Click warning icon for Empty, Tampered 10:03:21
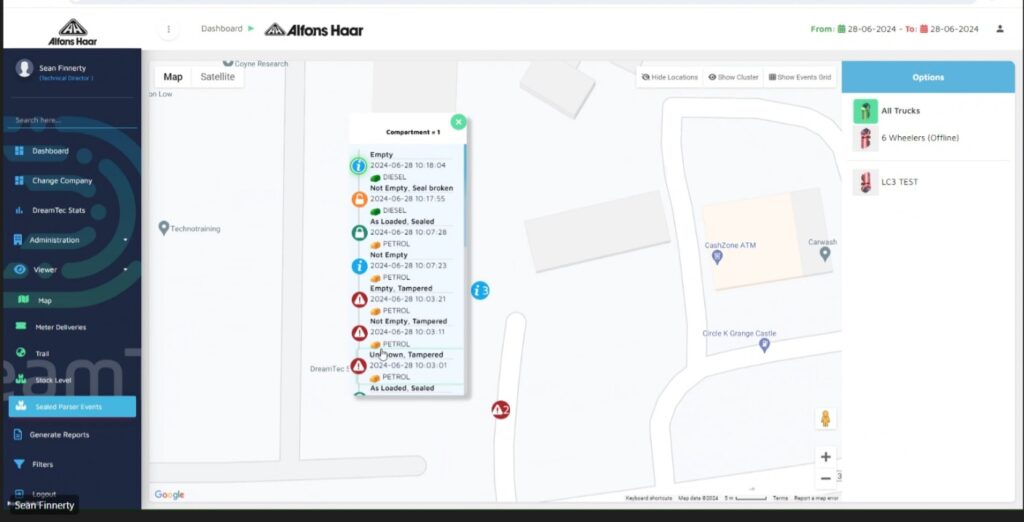Screen dimensions: 1024x522 click(359, 299)
